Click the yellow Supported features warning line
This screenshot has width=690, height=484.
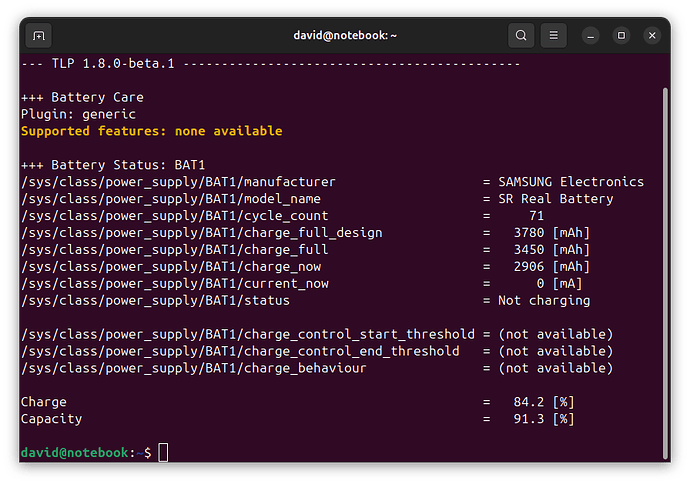[152, 131]
